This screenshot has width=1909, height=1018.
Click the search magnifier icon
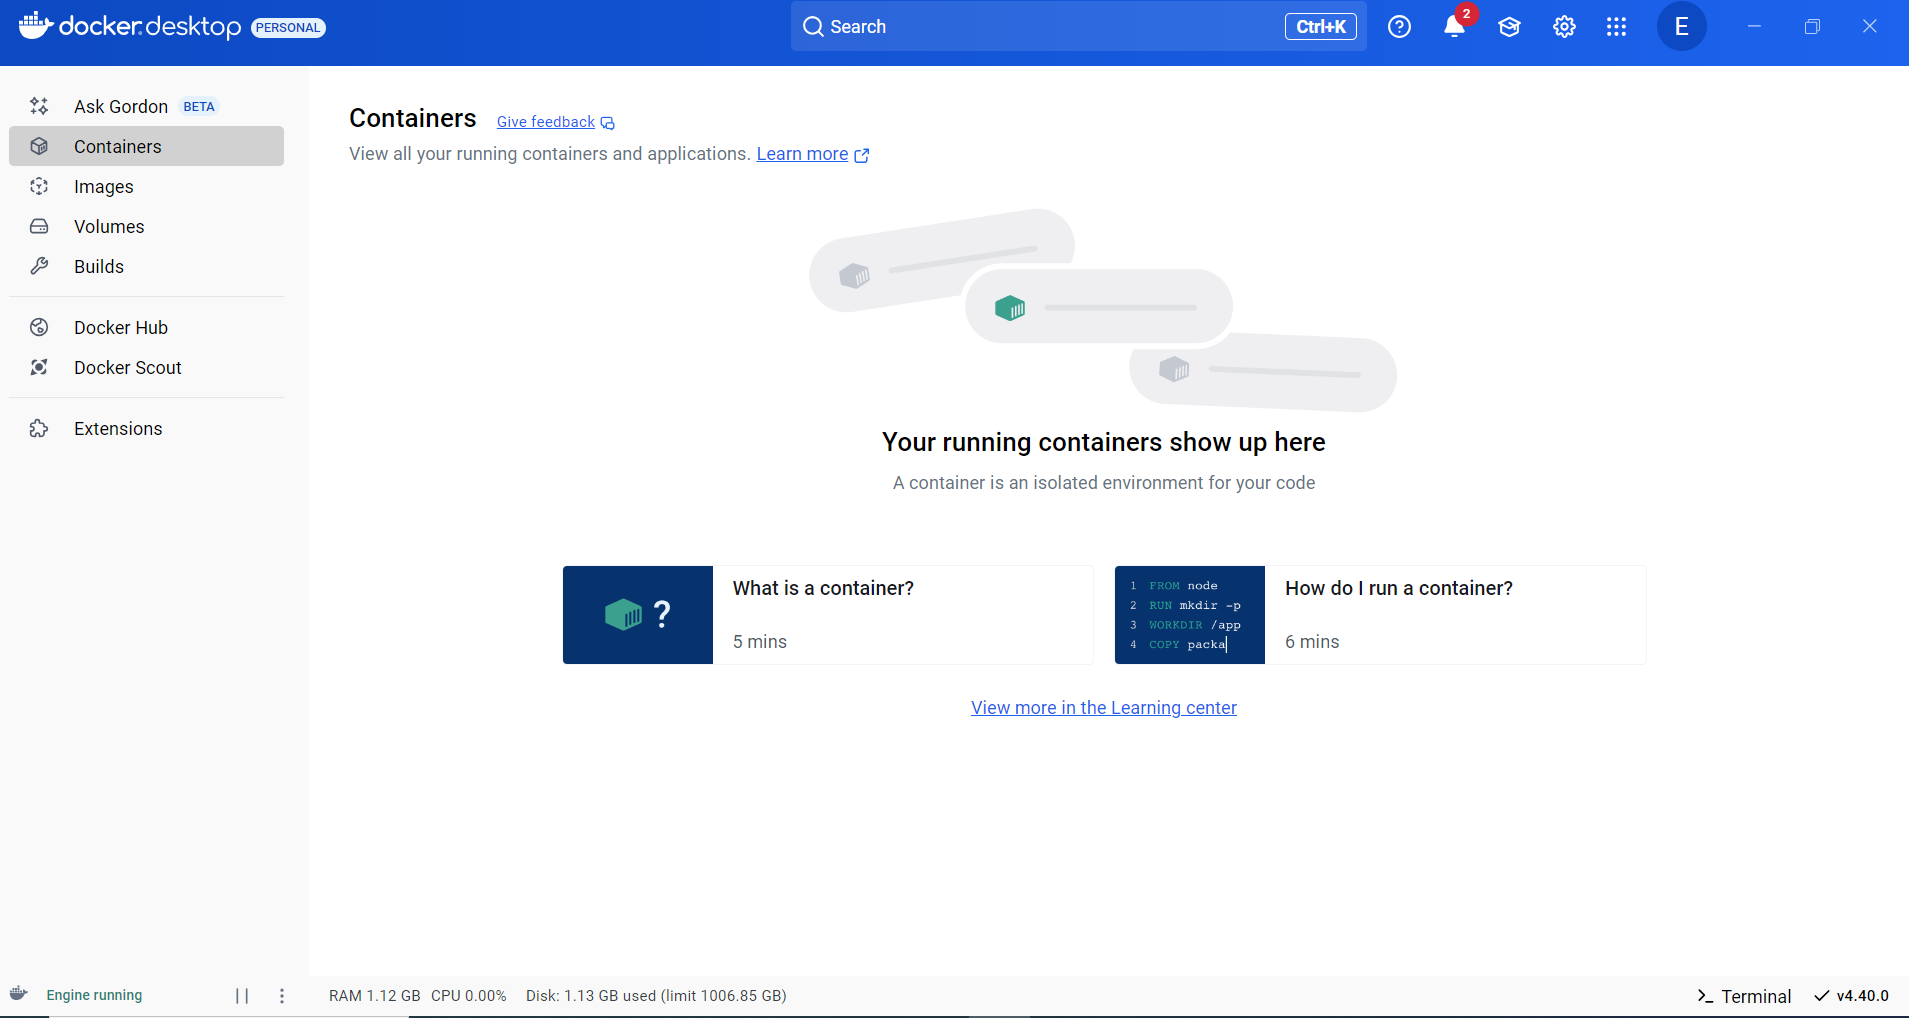[x=813, y=27]
